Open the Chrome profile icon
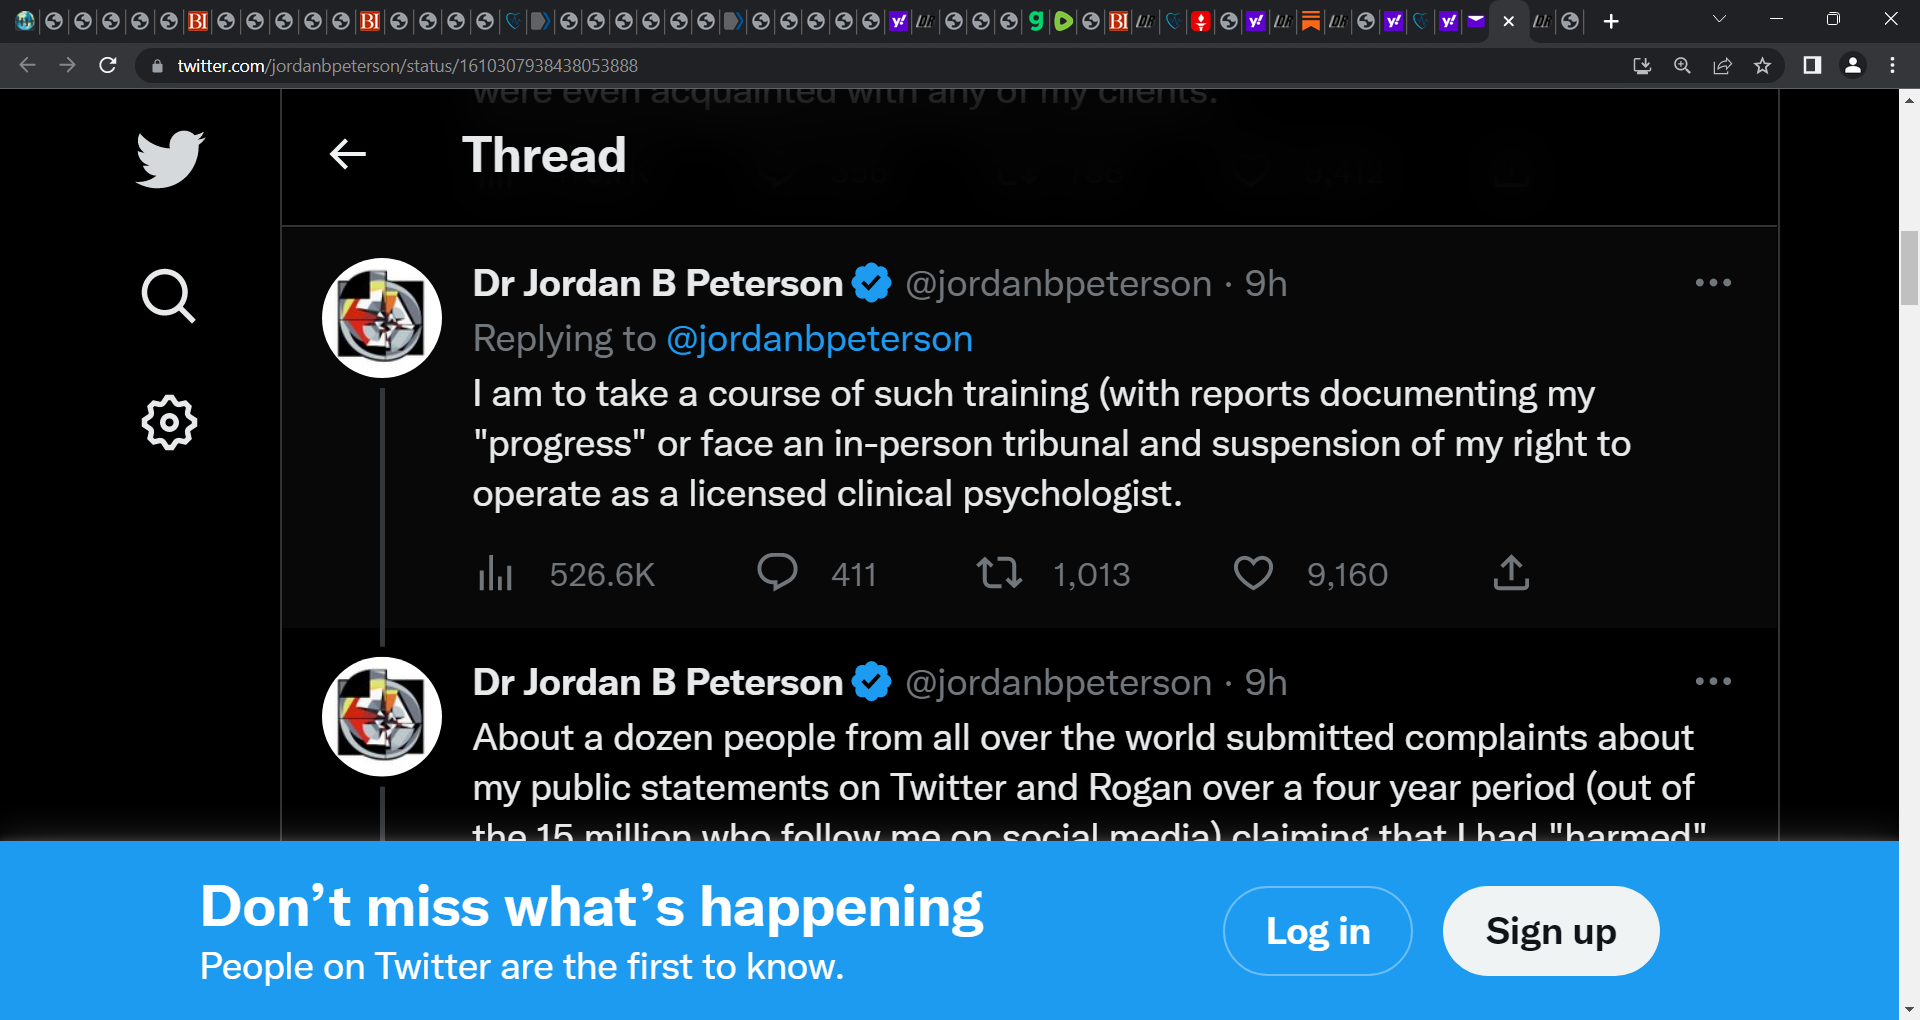The image size is (1920, 1020). (1853, 65)
